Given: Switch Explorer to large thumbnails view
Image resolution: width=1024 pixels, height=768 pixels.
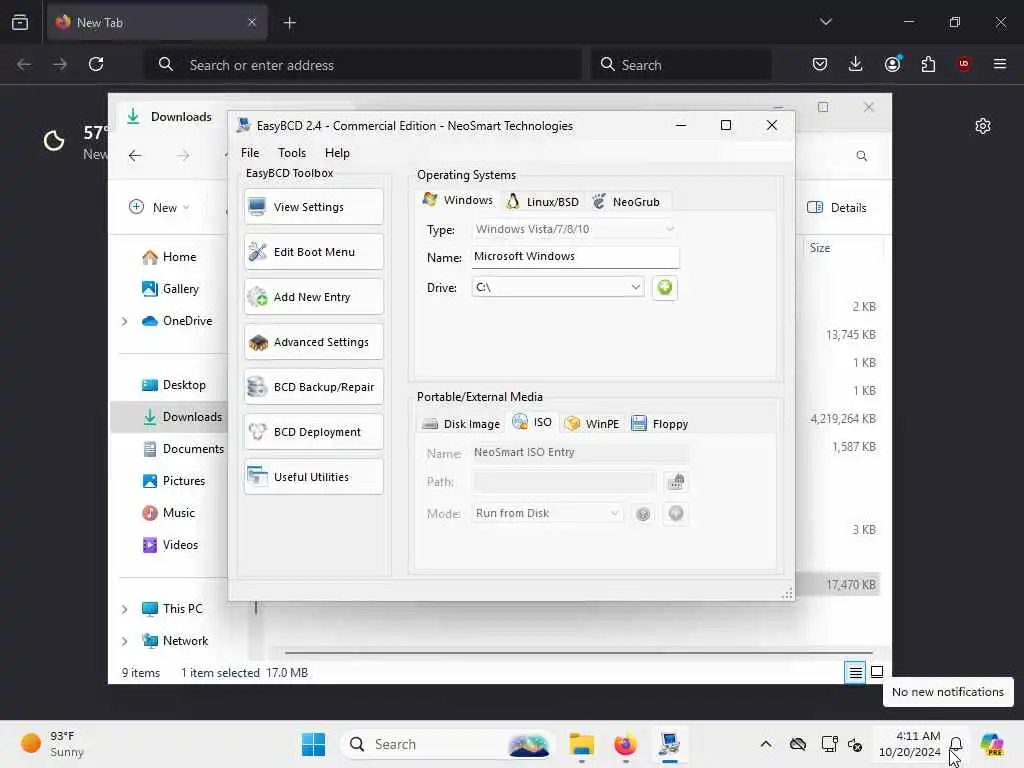Looking at the screenshot, I should pyautogui.click(x=877, y=672).
